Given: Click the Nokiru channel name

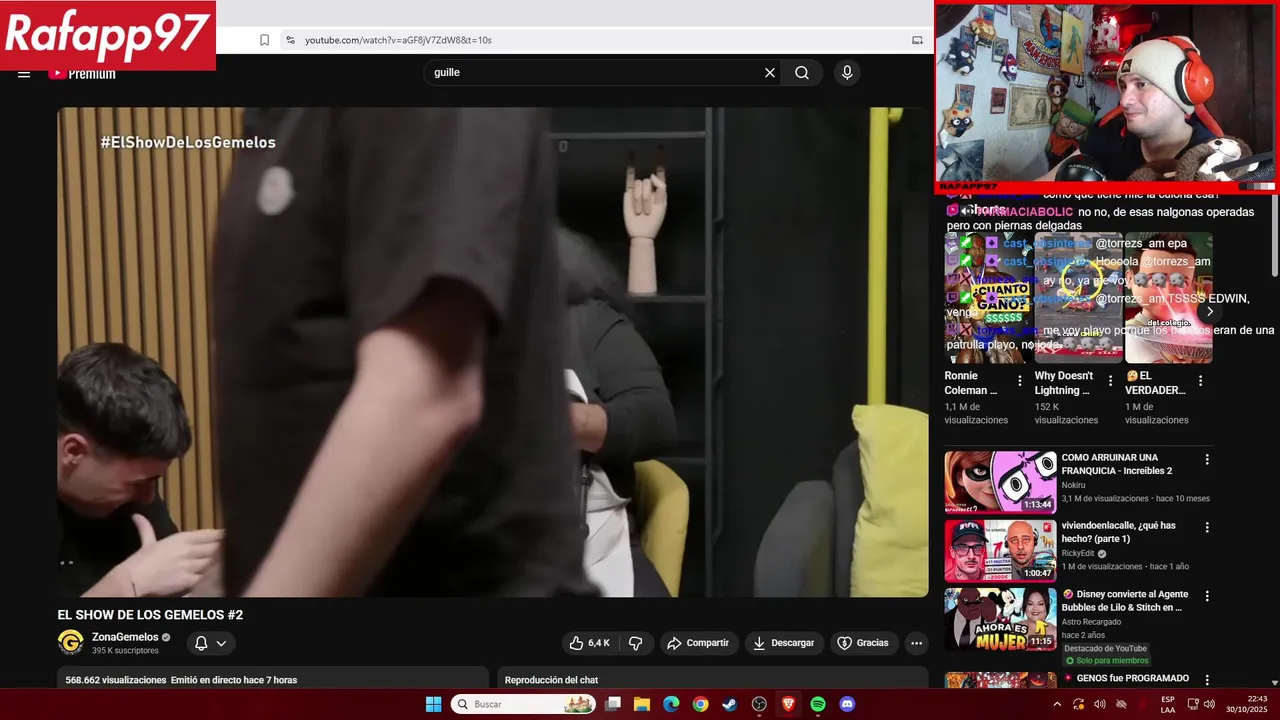Looking at the screenshot, I should pyautogui.click(x=1073, y=485).
